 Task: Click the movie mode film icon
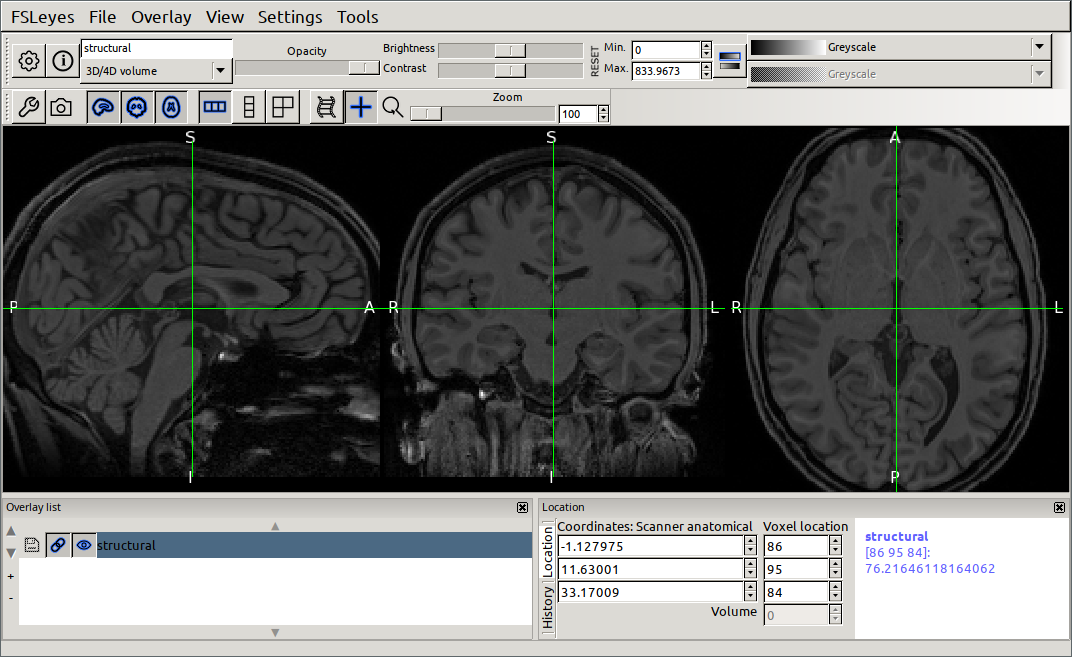(325, 108)
